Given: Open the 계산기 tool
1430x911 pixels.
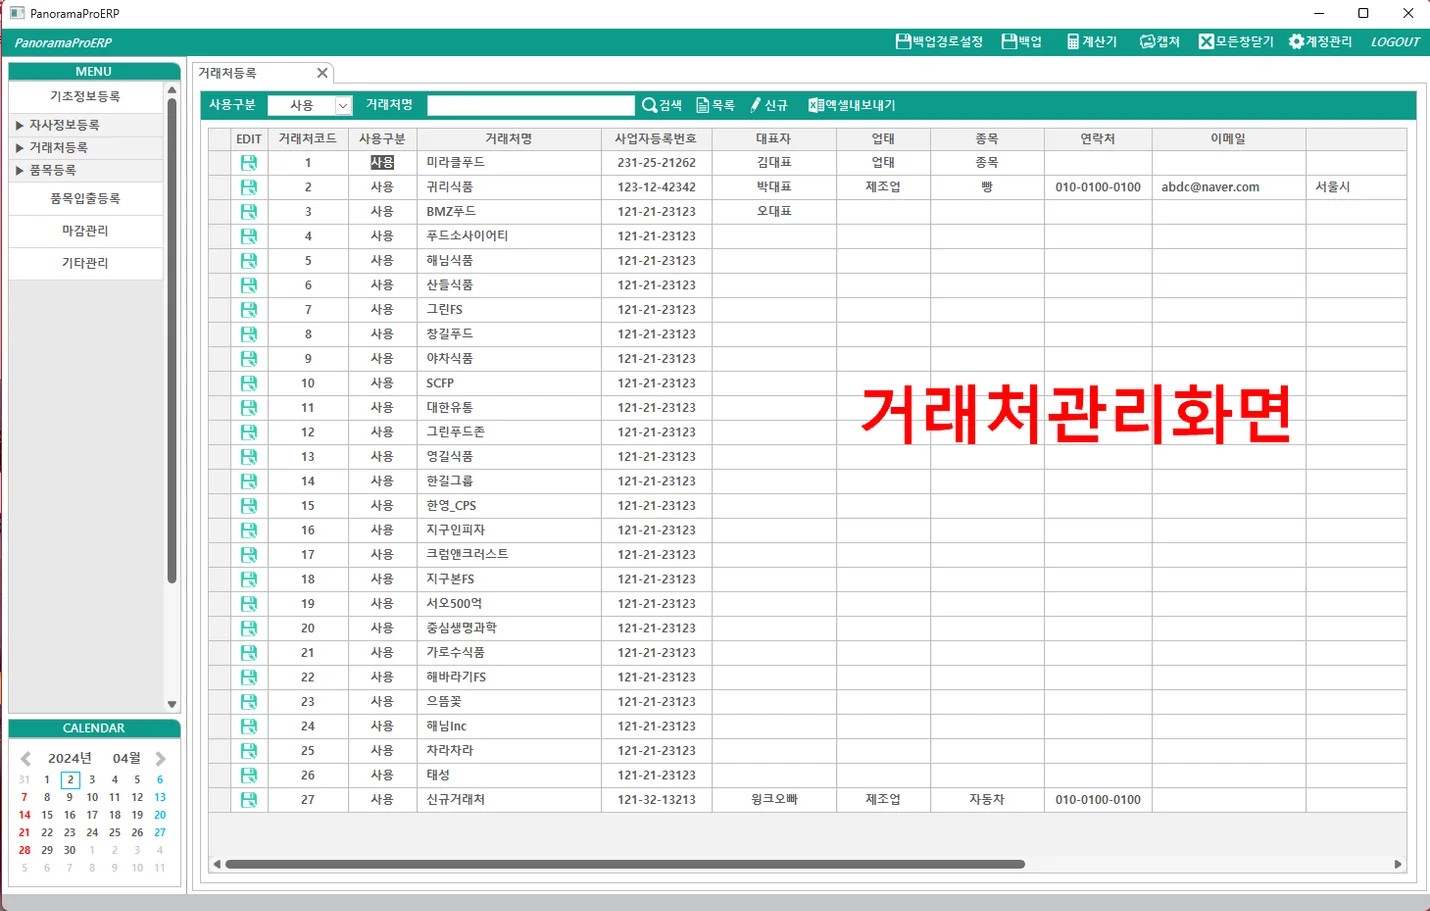Looking at the screenshot, I should pyautogui.click(x=1092, y=42).
